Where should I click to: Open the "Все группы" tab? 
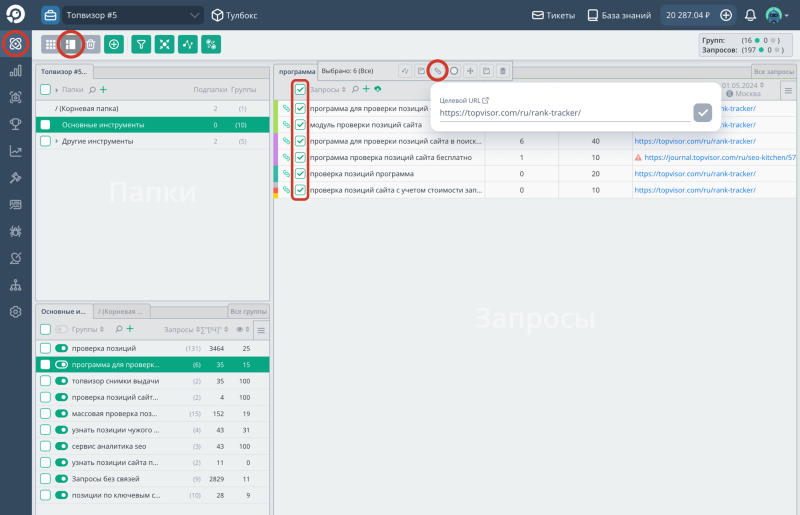pyautogui.click(x=248, y=311)
